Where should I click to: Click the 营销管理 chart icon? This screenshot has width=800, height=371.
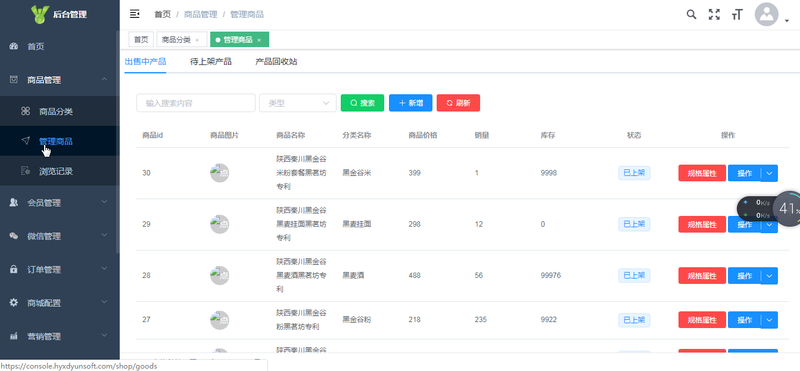[14, 336]
